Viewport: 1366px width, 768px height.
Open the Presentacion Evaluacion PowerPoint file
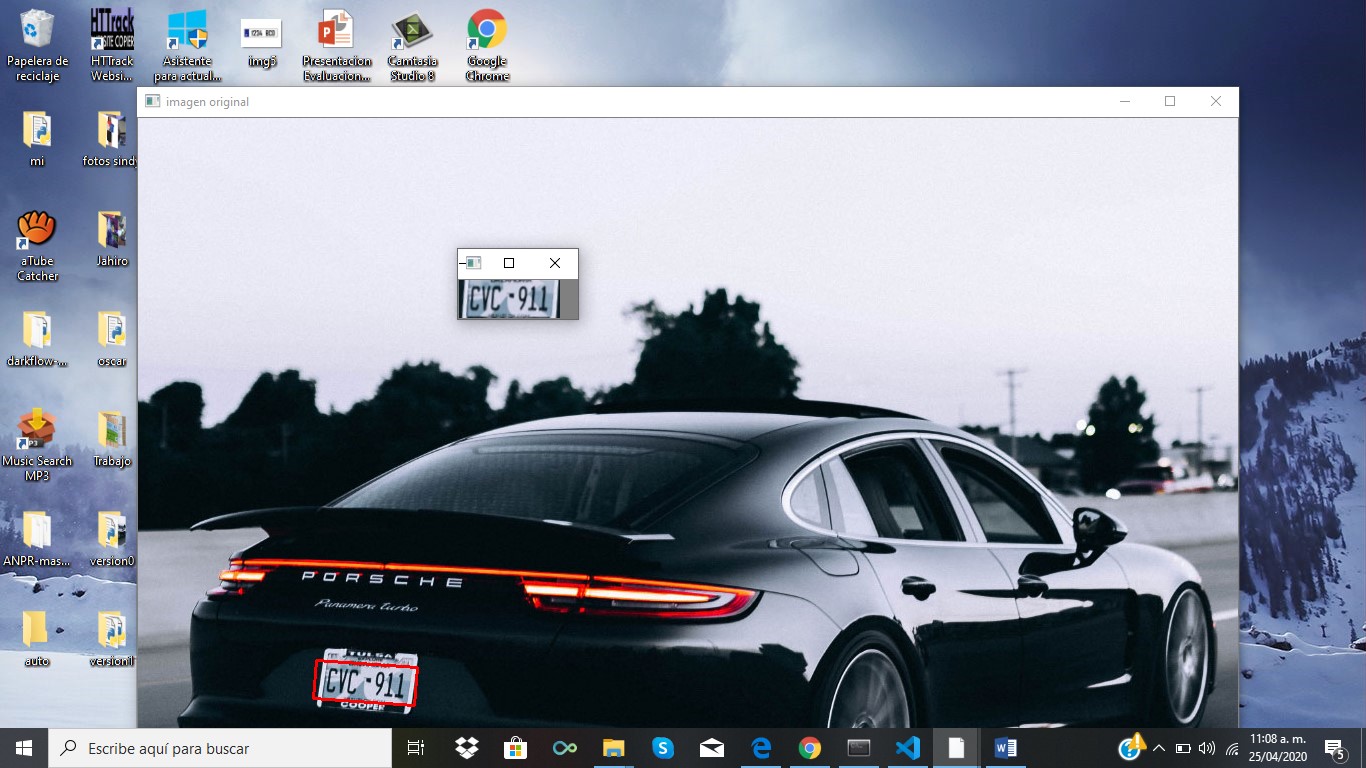tap(336, 45)
